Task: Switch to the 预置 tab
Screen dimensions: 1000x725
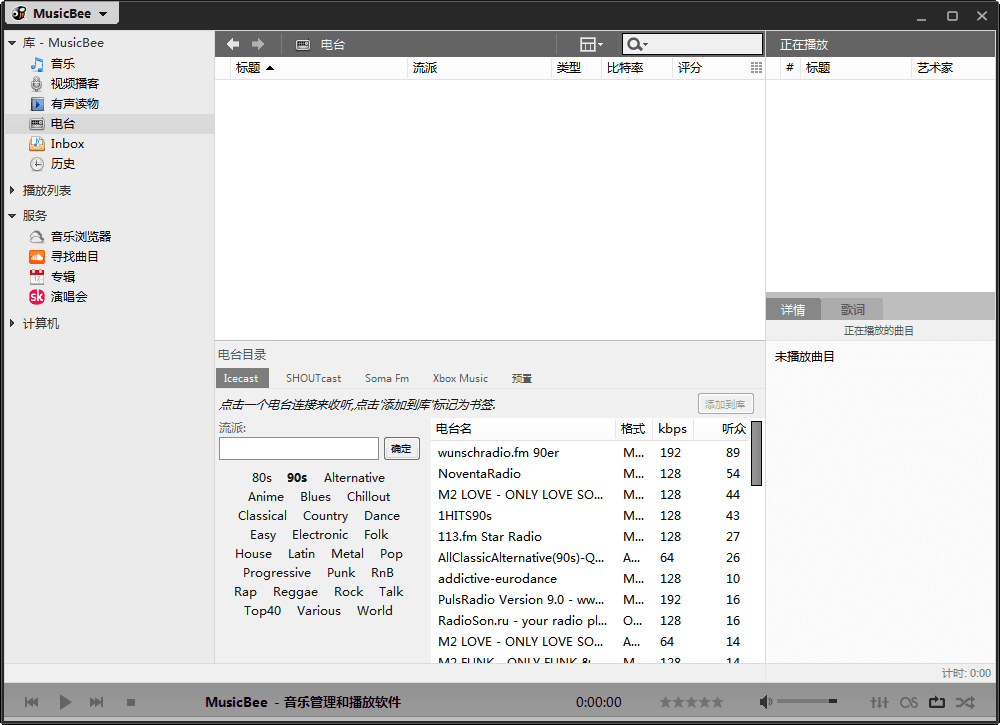Action: click(522, 378)
